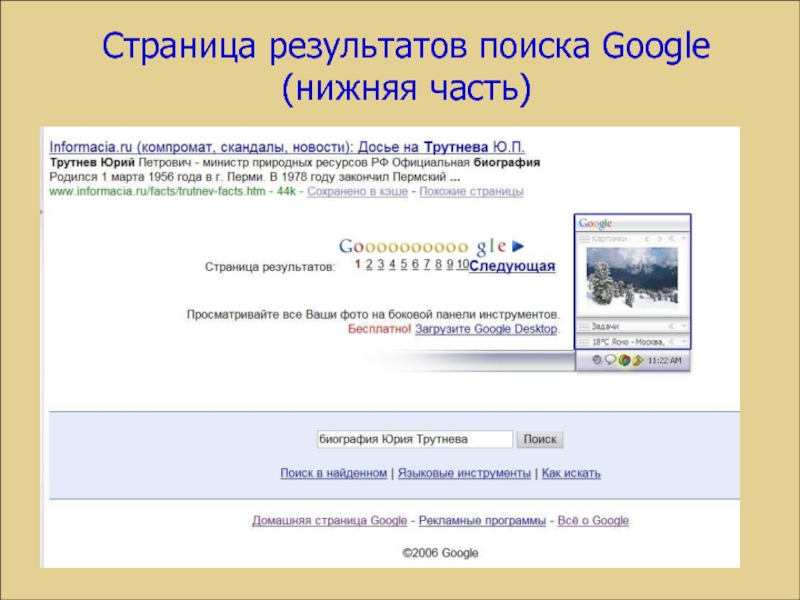Open the Сохранено в кэше cached copy

[x=357, y=191]
